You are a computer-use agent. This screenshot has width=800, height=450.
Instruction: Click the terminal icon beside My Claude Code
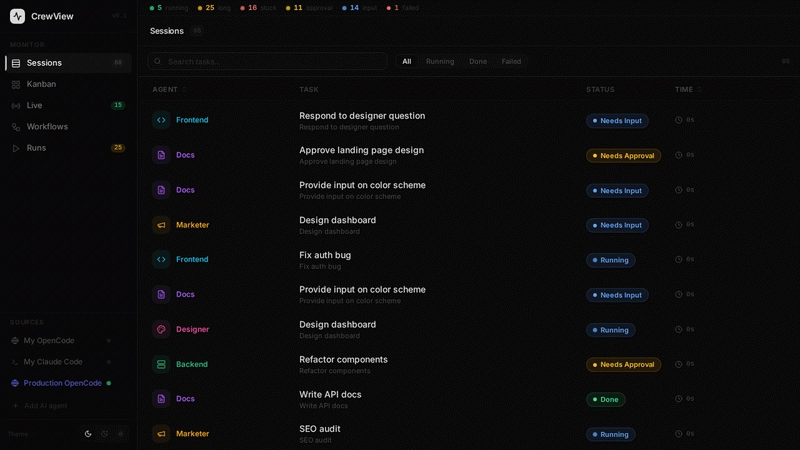point(15,362)
